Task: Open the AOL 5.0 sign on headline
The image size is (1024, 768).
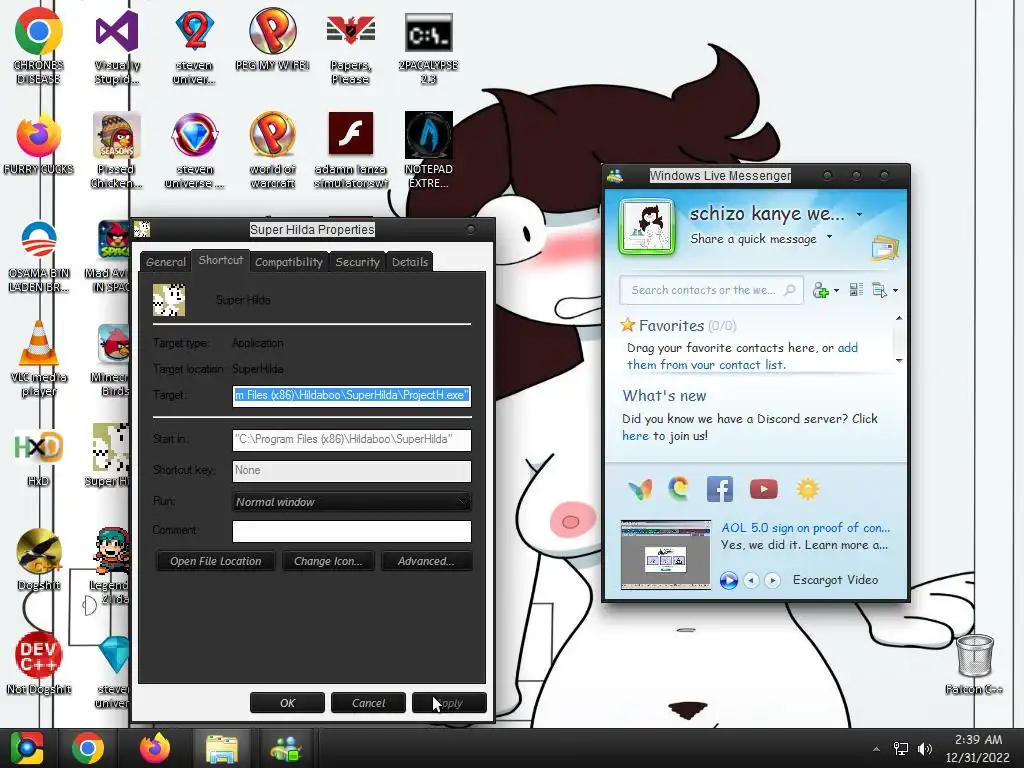Action: 805,528
